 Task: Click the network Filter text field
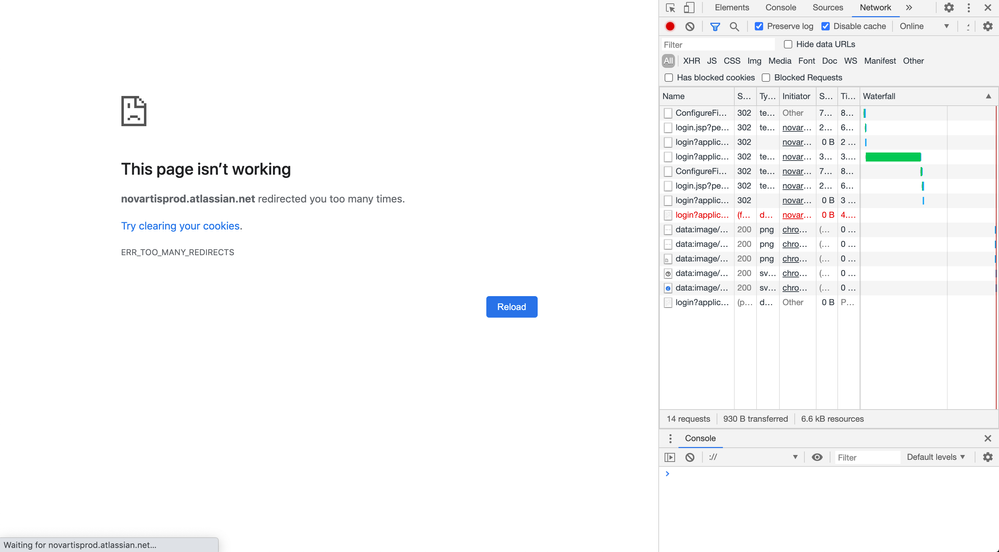718,45
